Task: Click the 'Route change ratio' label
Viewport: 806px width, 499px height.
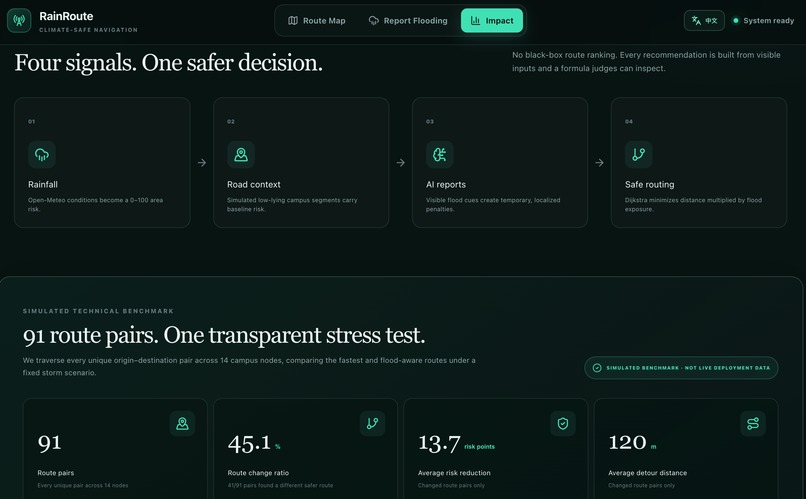Action: (258, 473)
